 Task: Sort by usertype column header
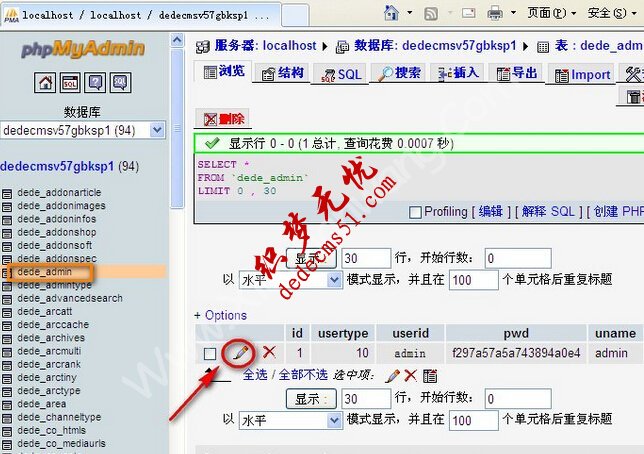[x=343, y=333]
